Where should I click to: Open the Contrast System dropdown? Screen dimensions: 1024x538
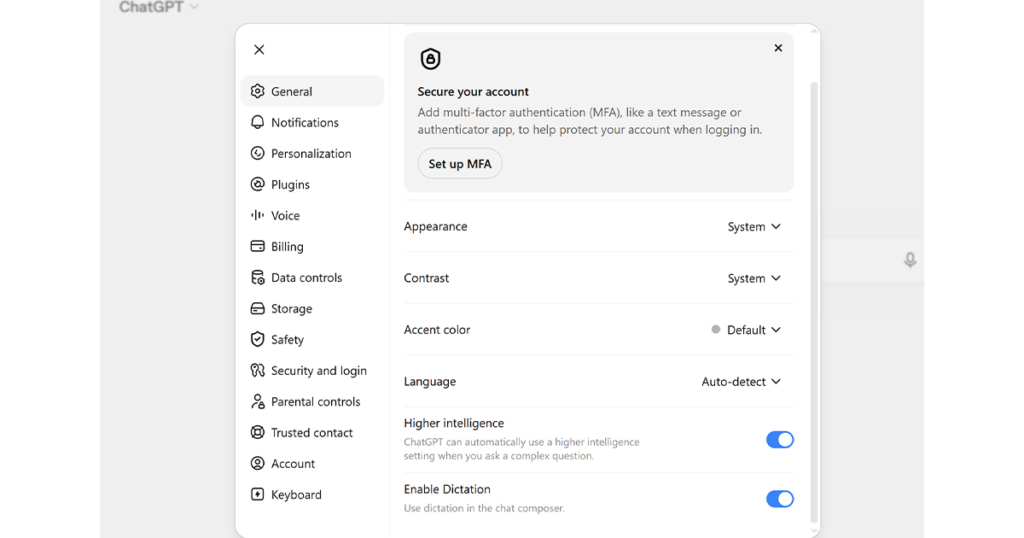coord(754,278)
